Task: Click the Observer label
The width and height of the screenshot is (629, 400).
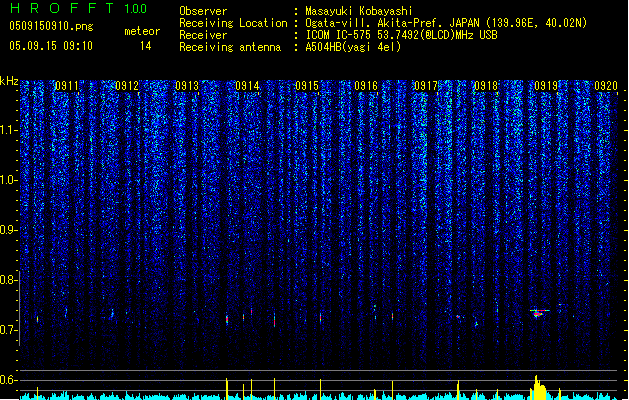Action: pos(203,11)
